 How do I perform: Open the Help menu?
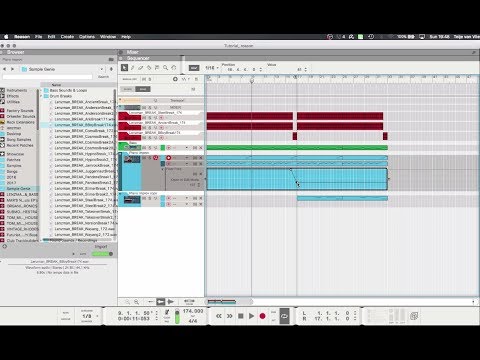(126, 37)
